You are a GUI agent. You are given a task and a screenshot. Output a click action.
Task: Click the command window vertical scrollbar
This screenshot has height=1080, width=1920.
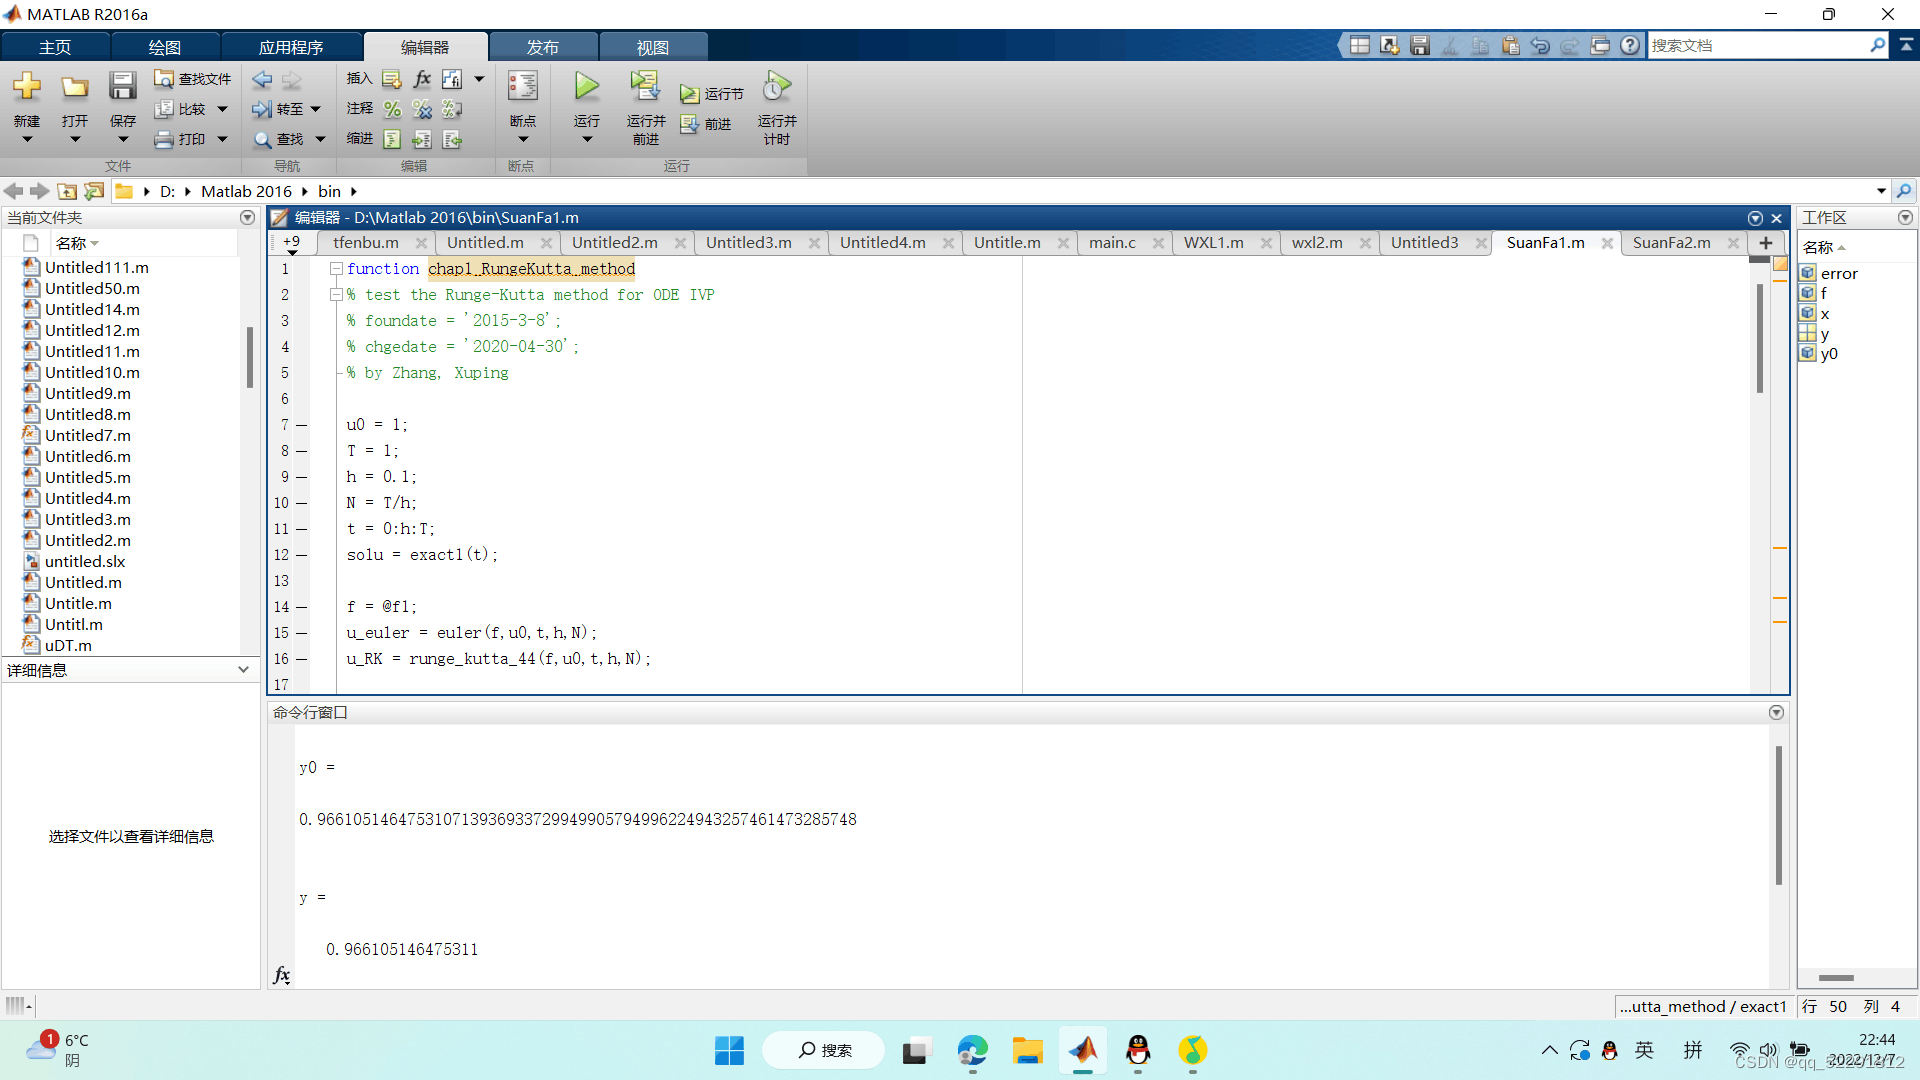click(x=1778, y=815)
